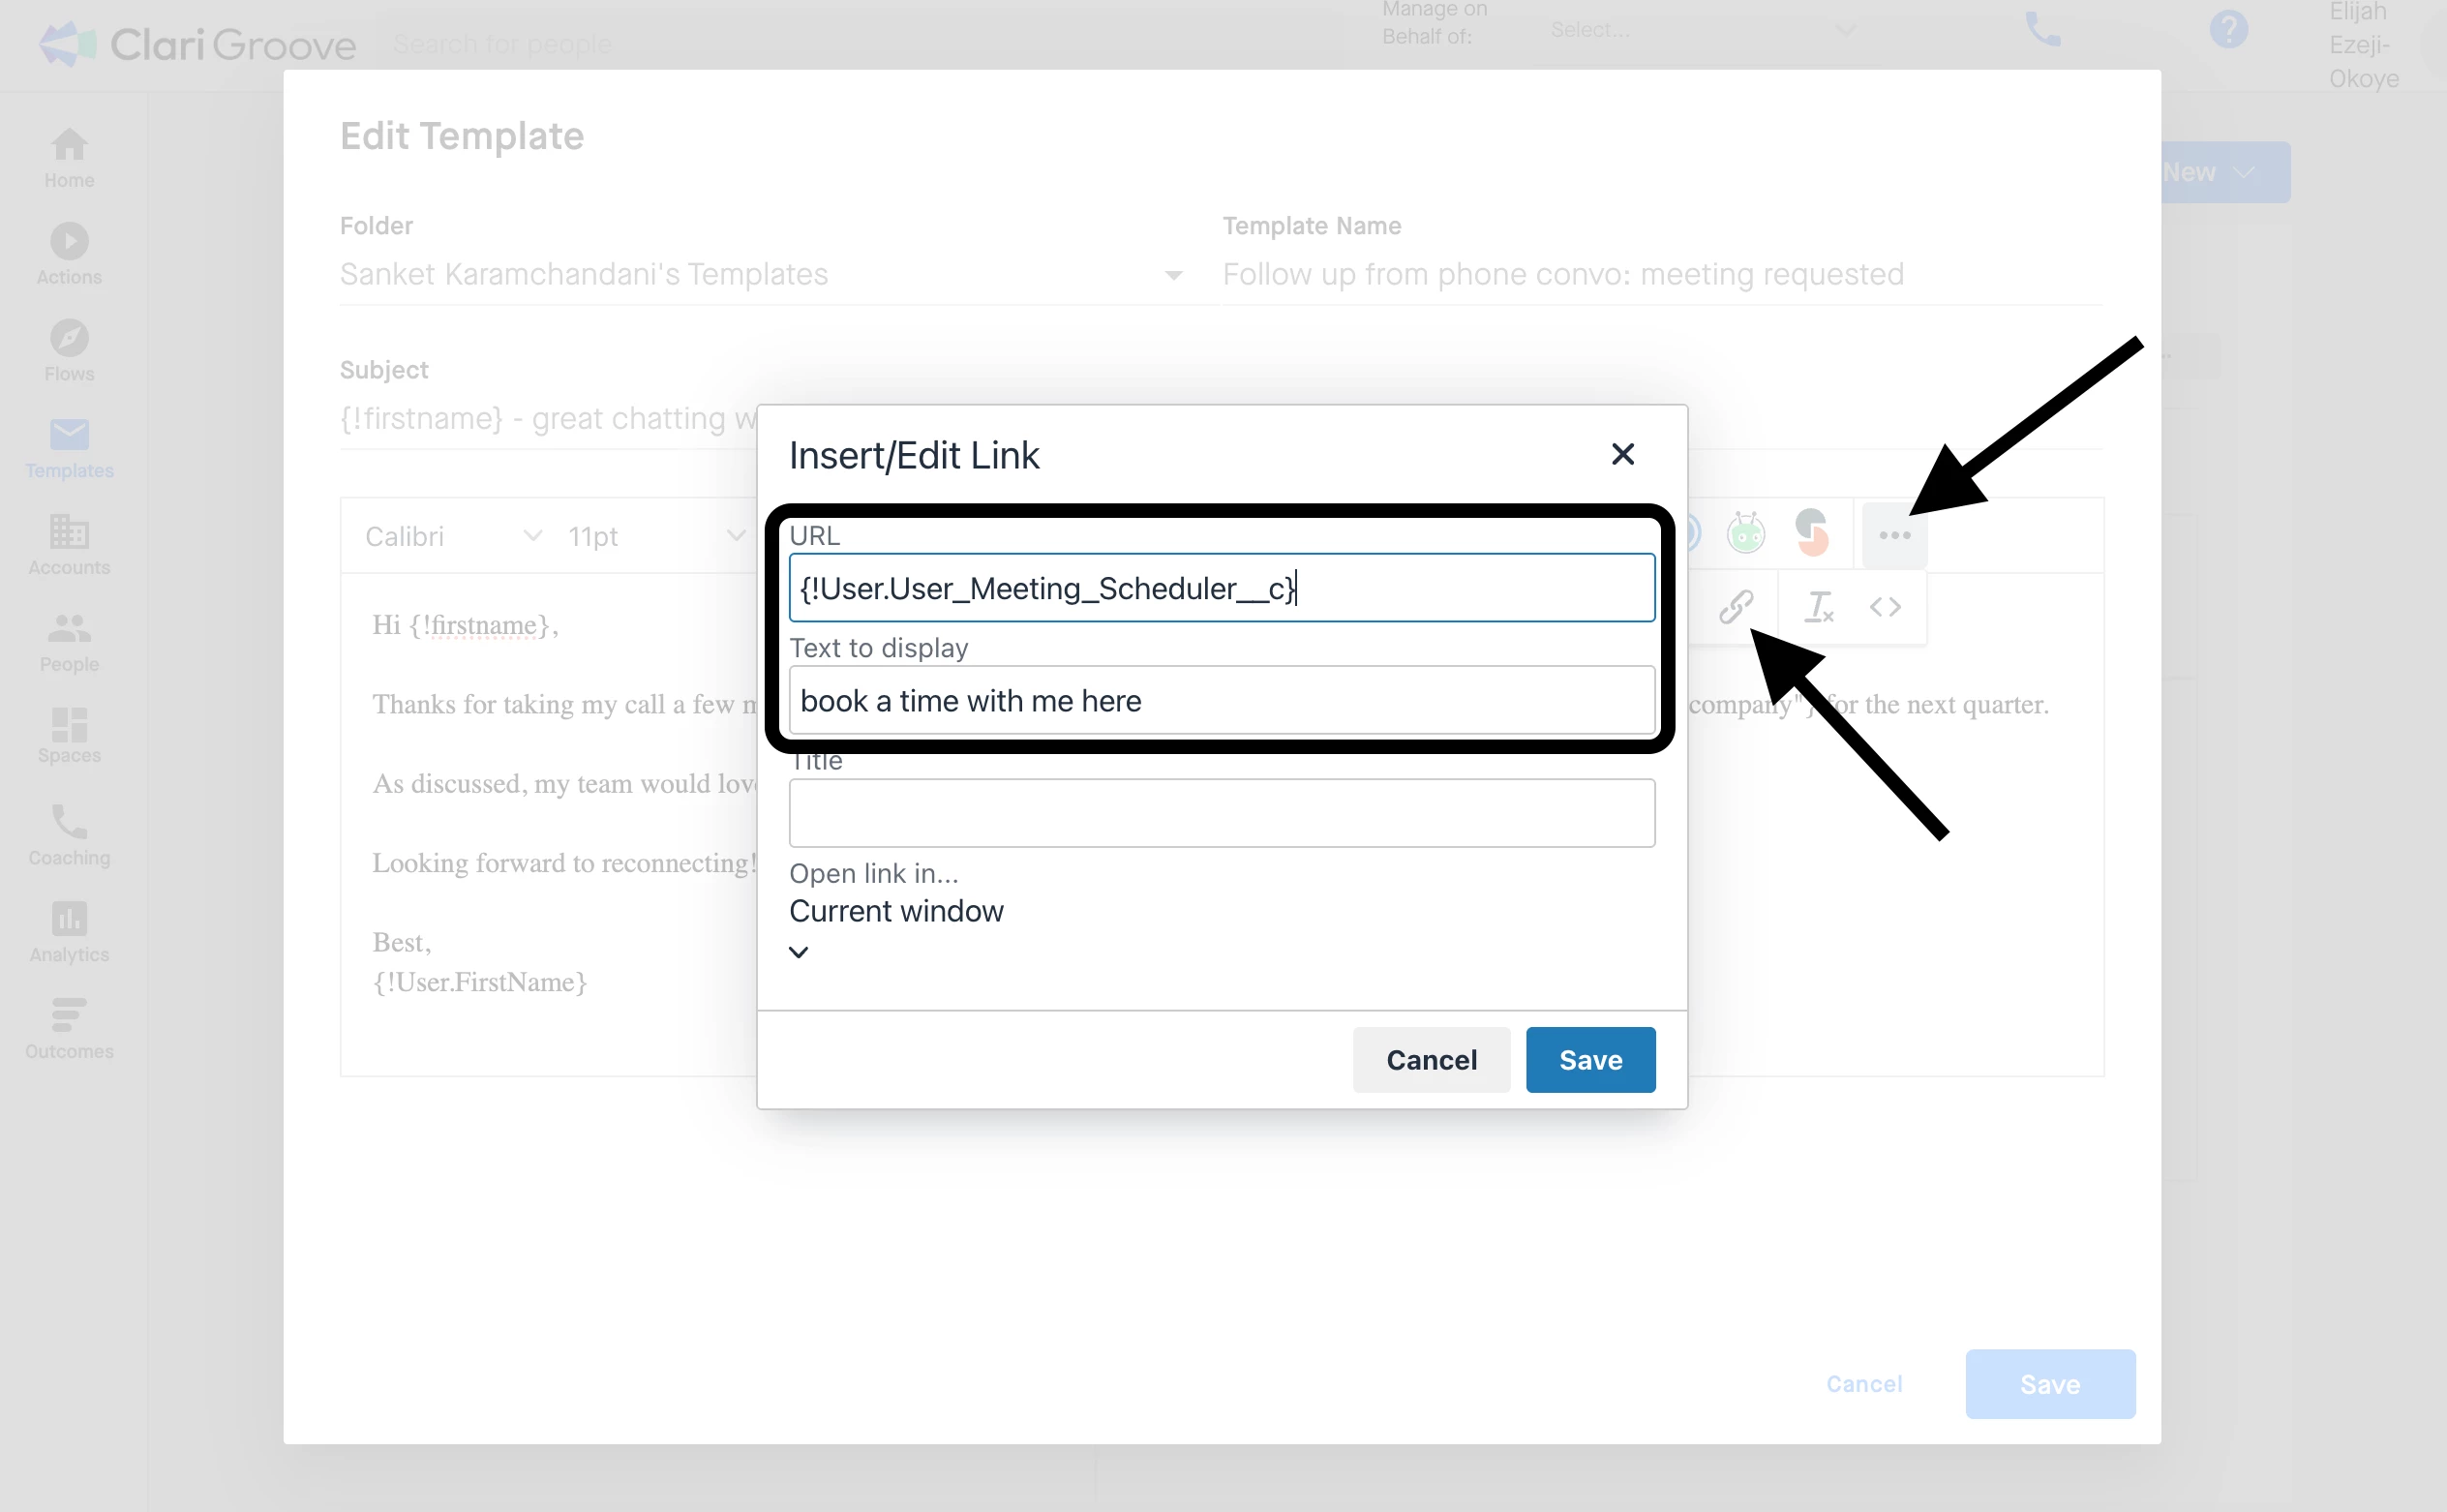Viewport: 2447px width, 1512px height.
Task: Click into the URL input field
Action: coord(1221,588)
